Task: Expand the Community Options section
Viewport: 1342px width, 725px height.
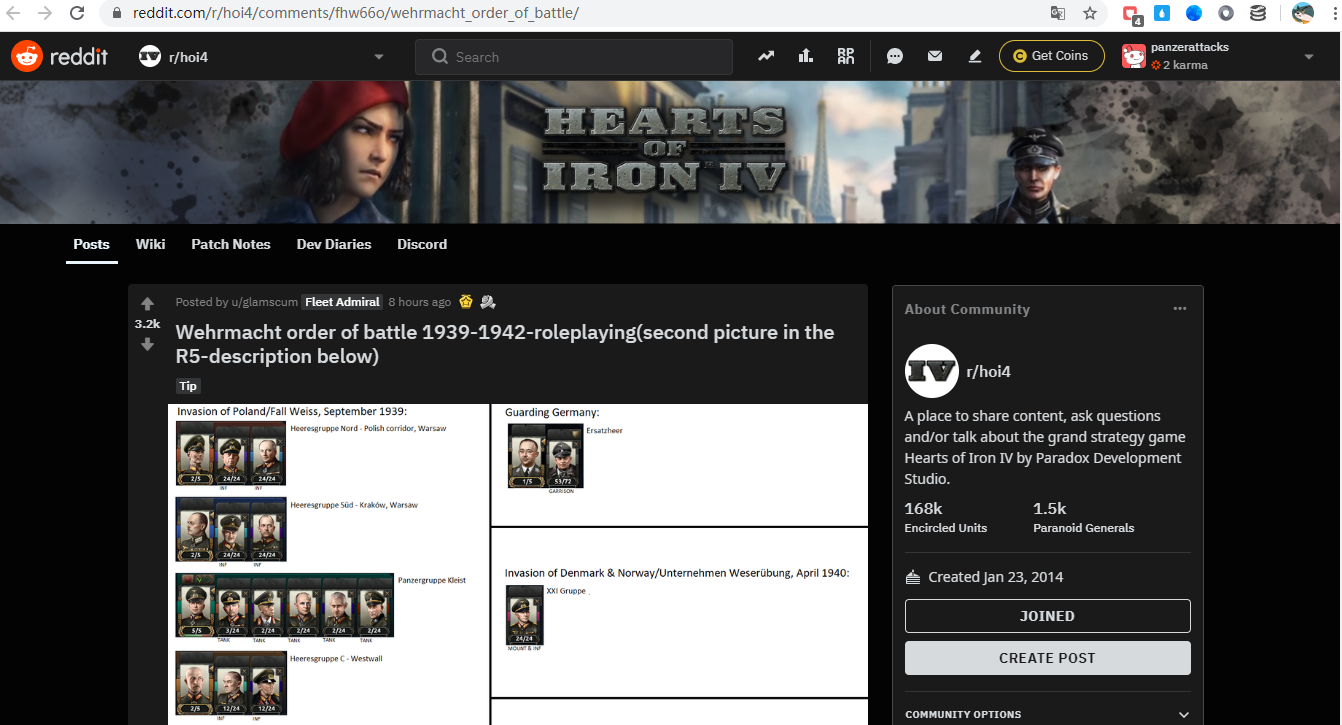Action: click(1047, 714)
